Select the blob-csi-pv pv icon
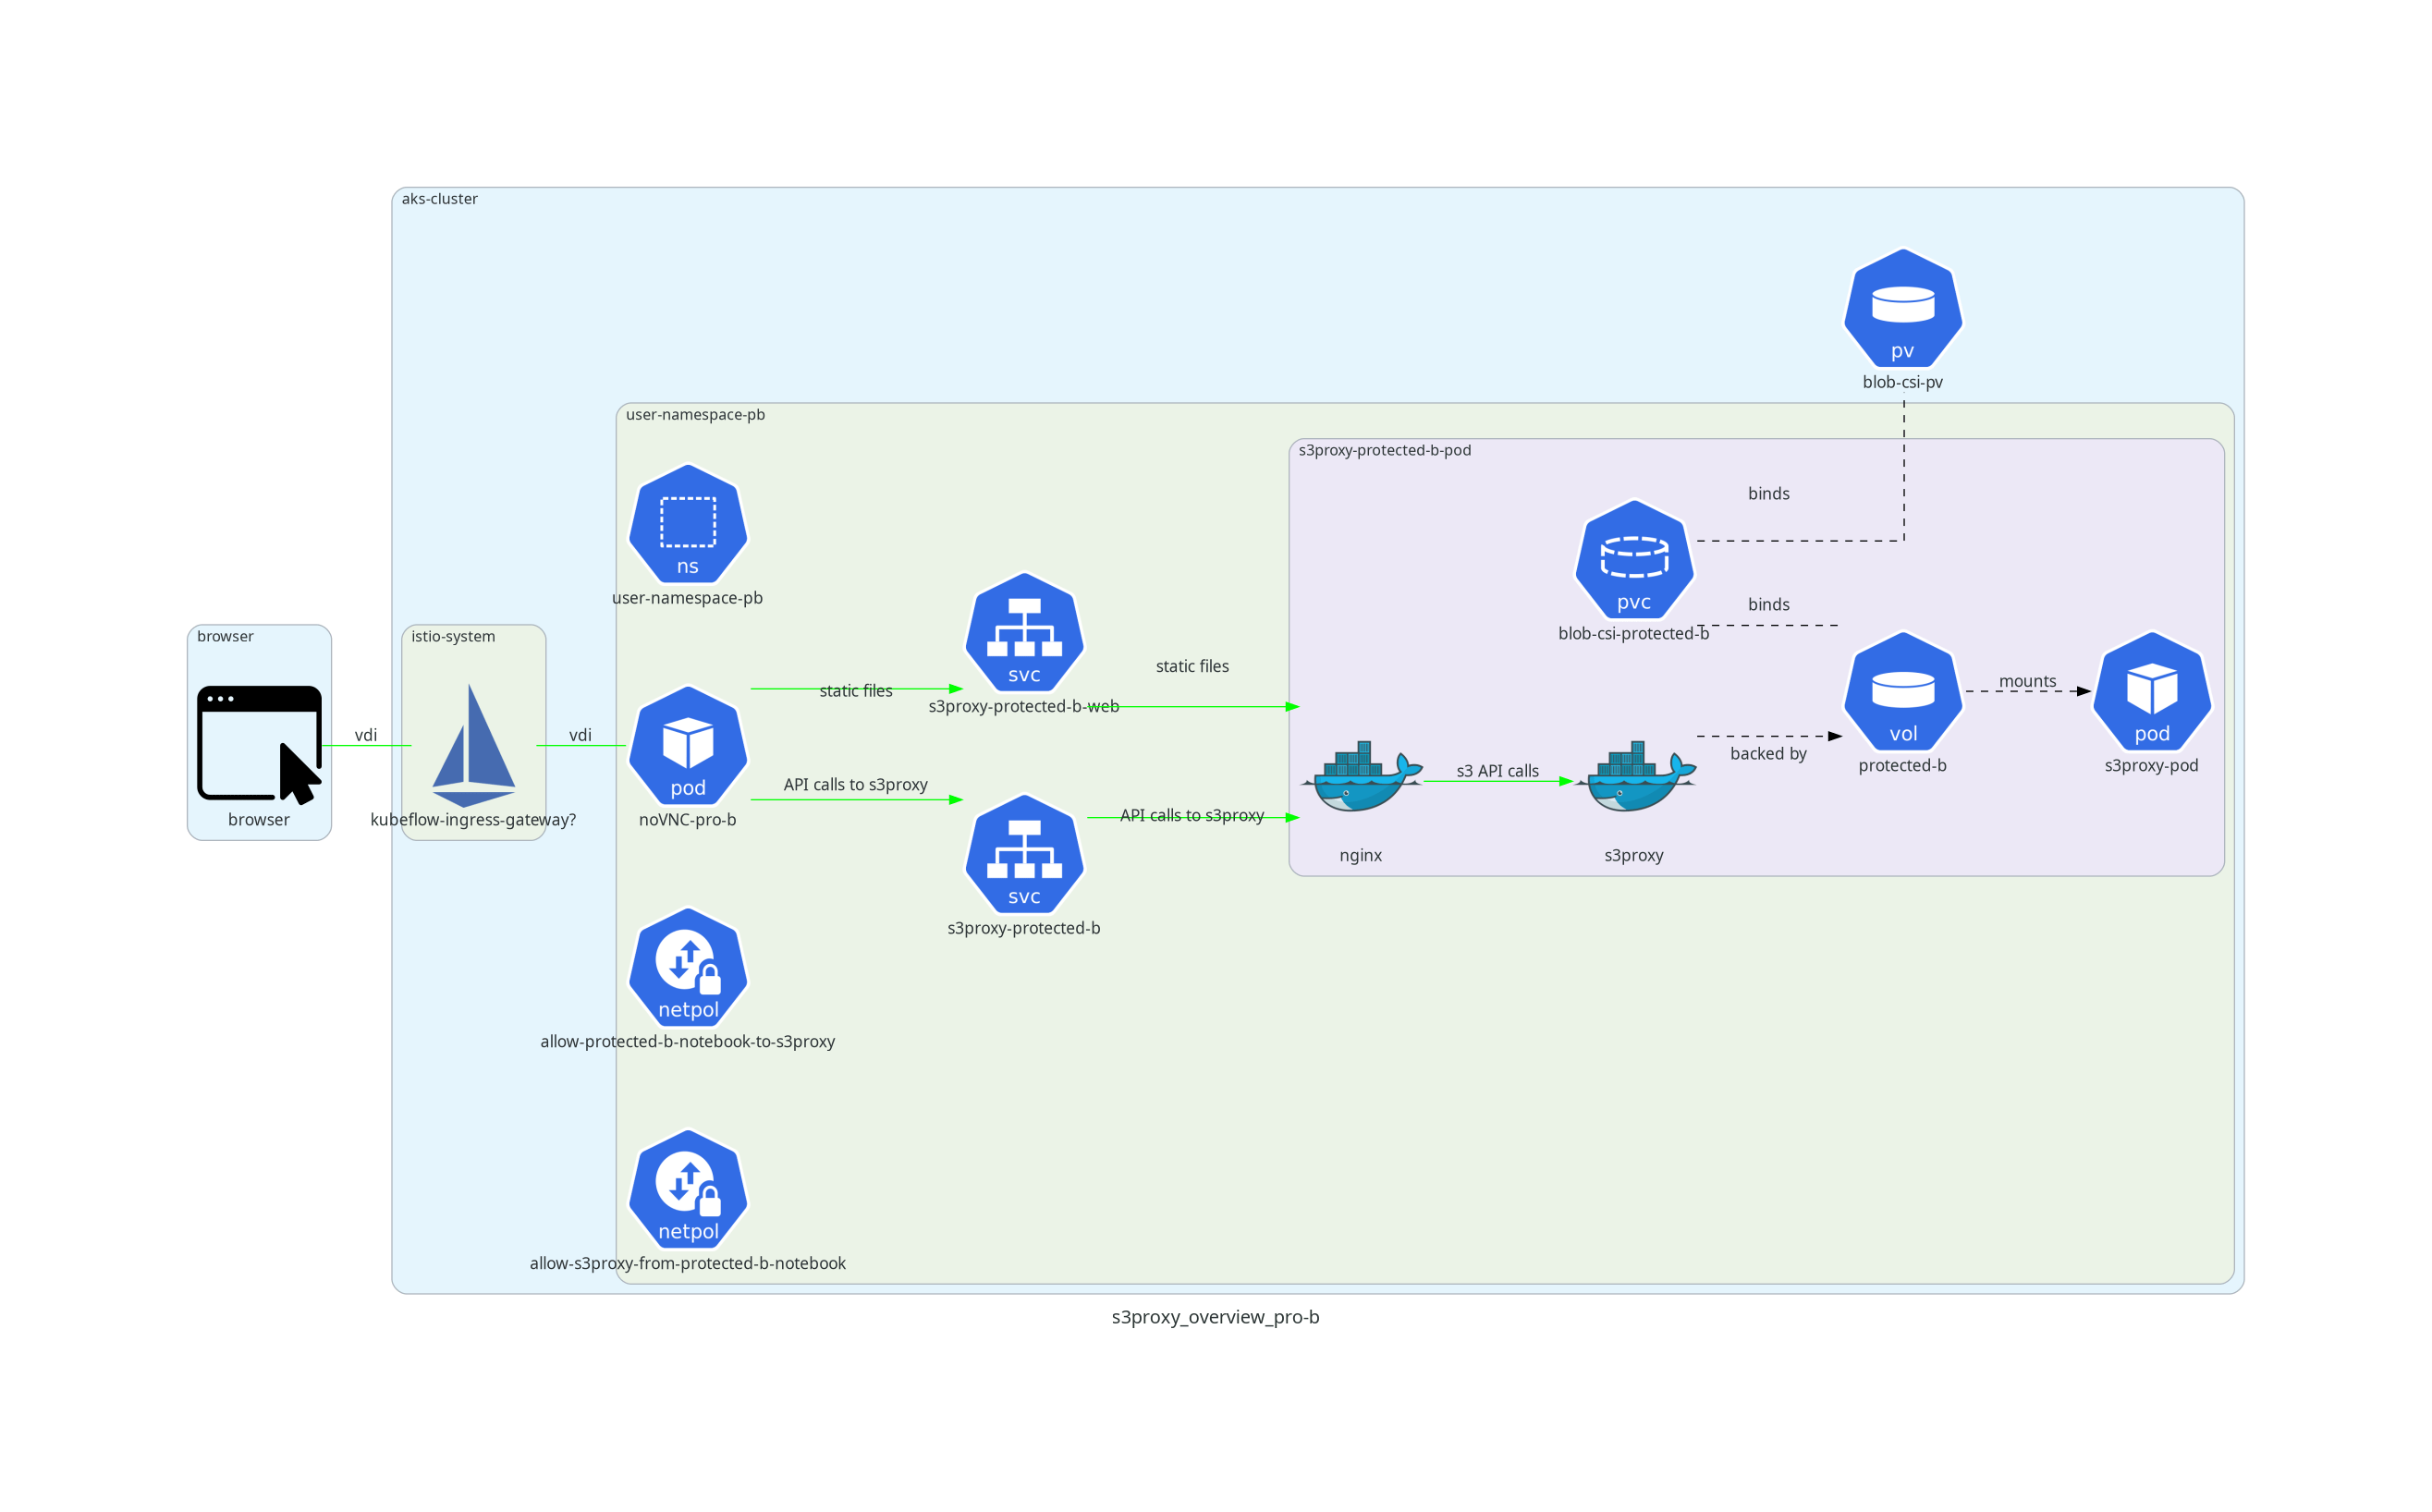This screenshot has height=1512, width=2432. (1902, 309)
